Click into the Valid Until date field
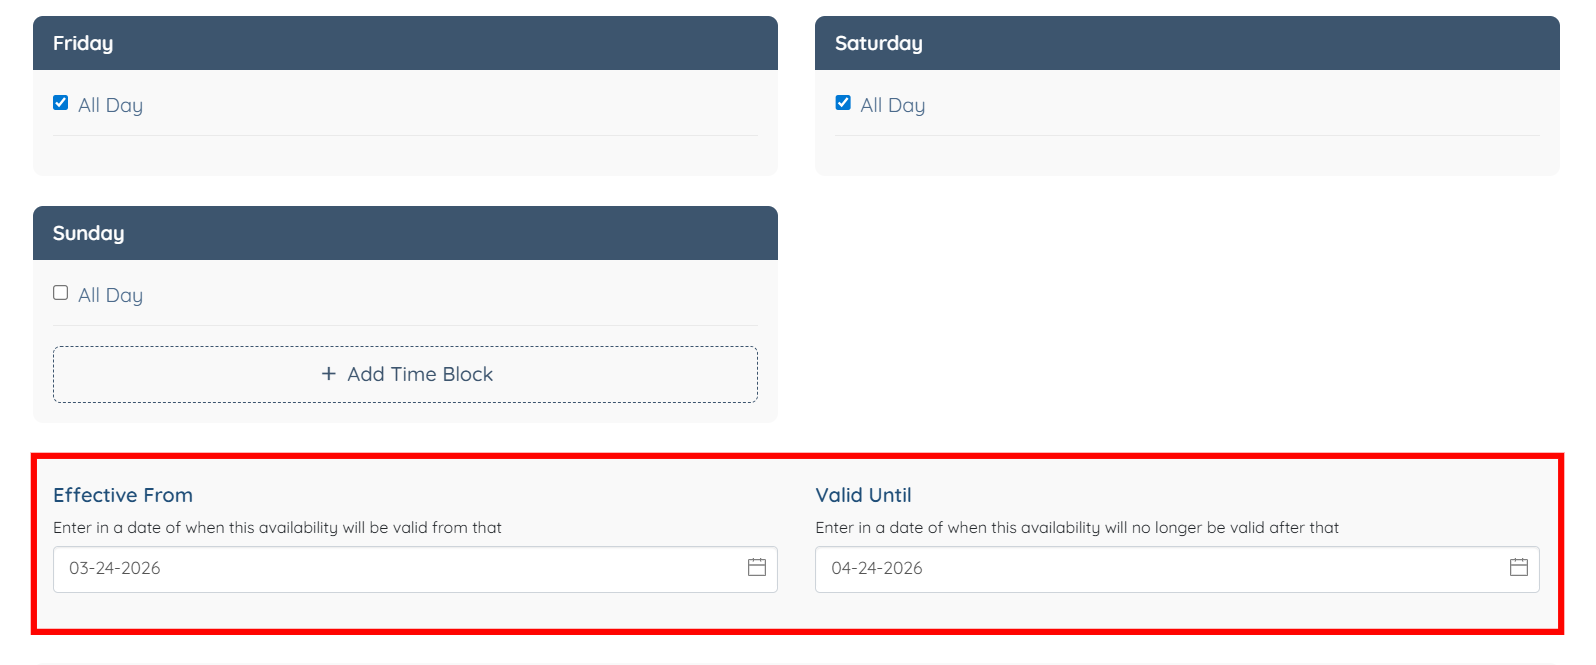 click(1160, 569)
